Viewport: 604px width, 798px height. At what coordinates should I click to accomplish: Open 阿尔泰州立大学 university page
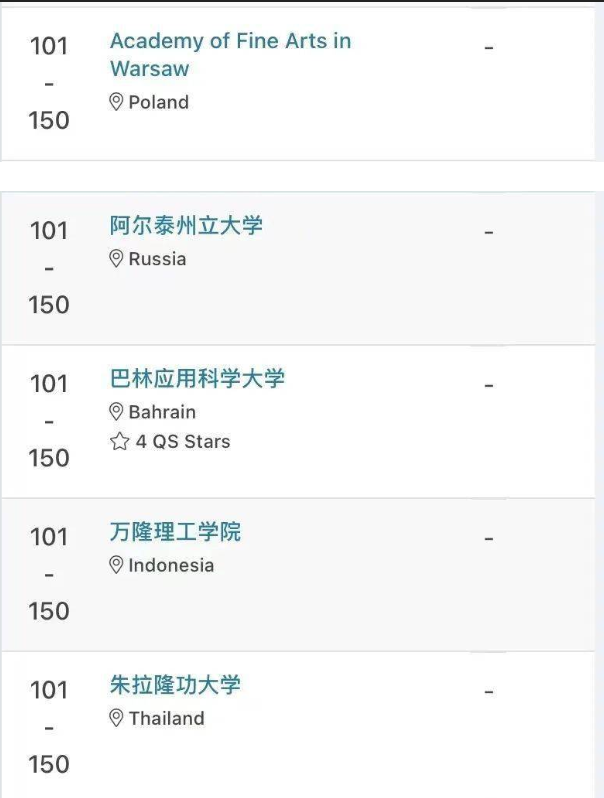tap(186, 225)
